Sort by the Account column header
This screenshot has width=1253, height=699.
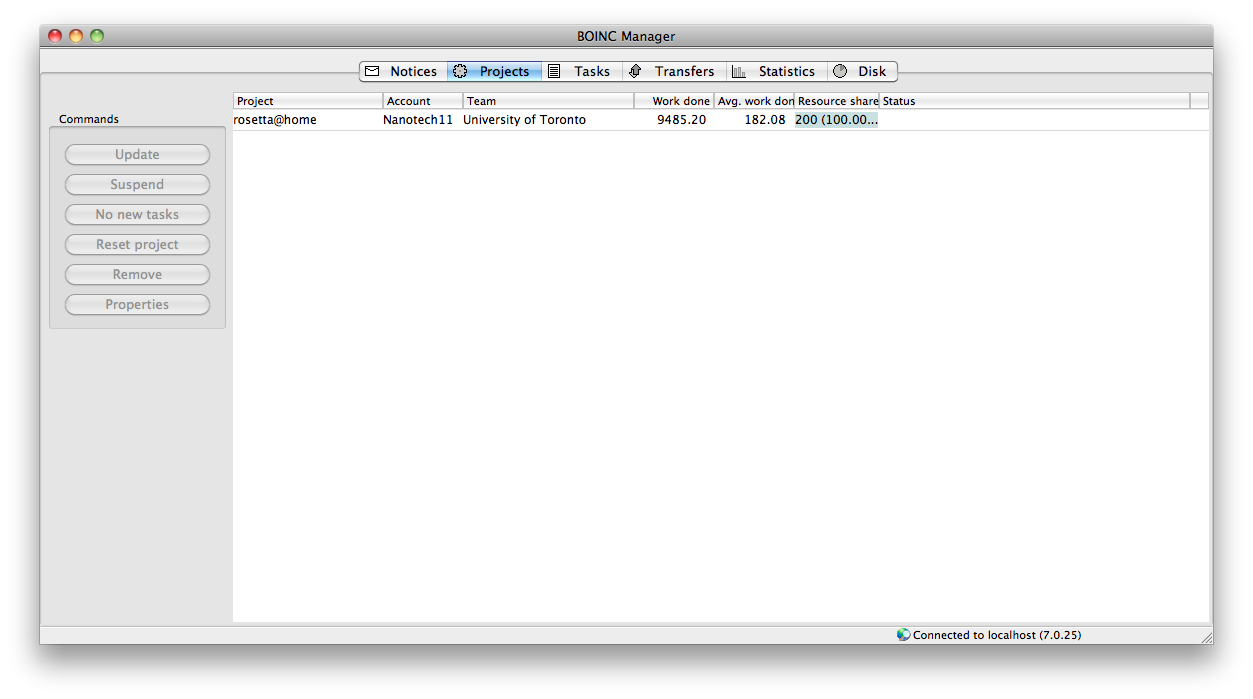(423, 101)
